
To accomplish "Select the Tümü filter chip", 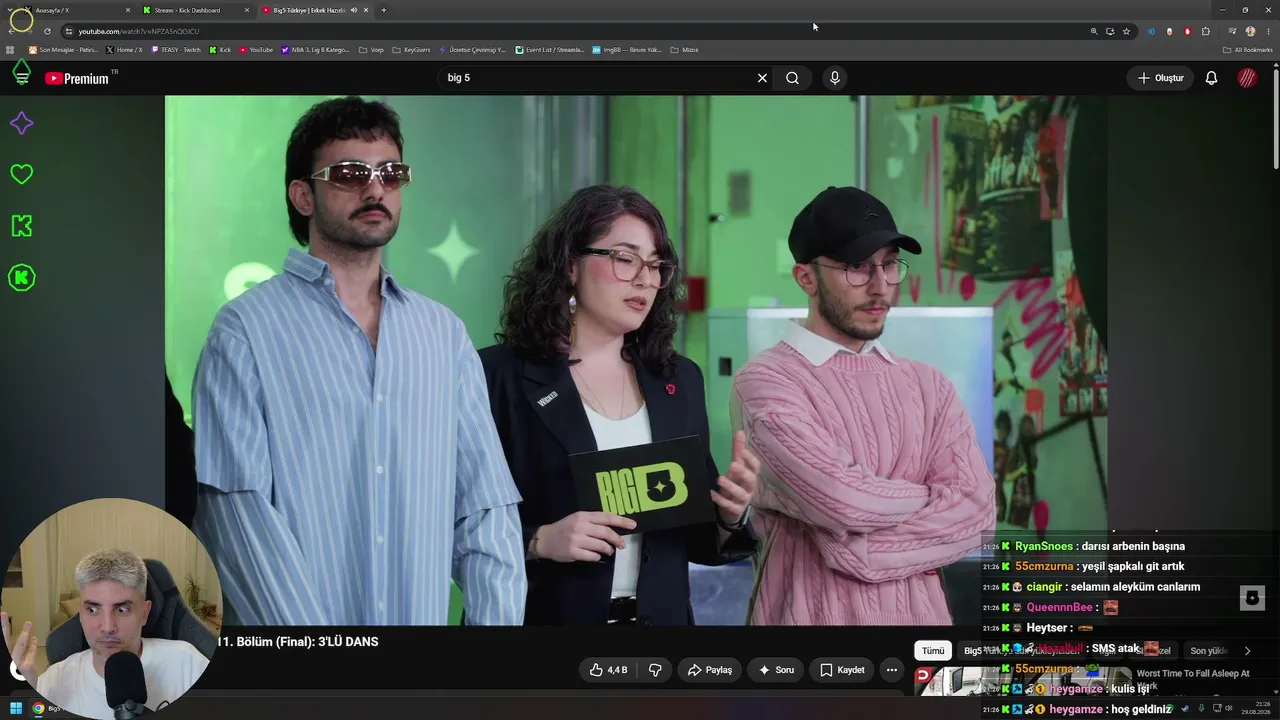I will tap(933, 651).
